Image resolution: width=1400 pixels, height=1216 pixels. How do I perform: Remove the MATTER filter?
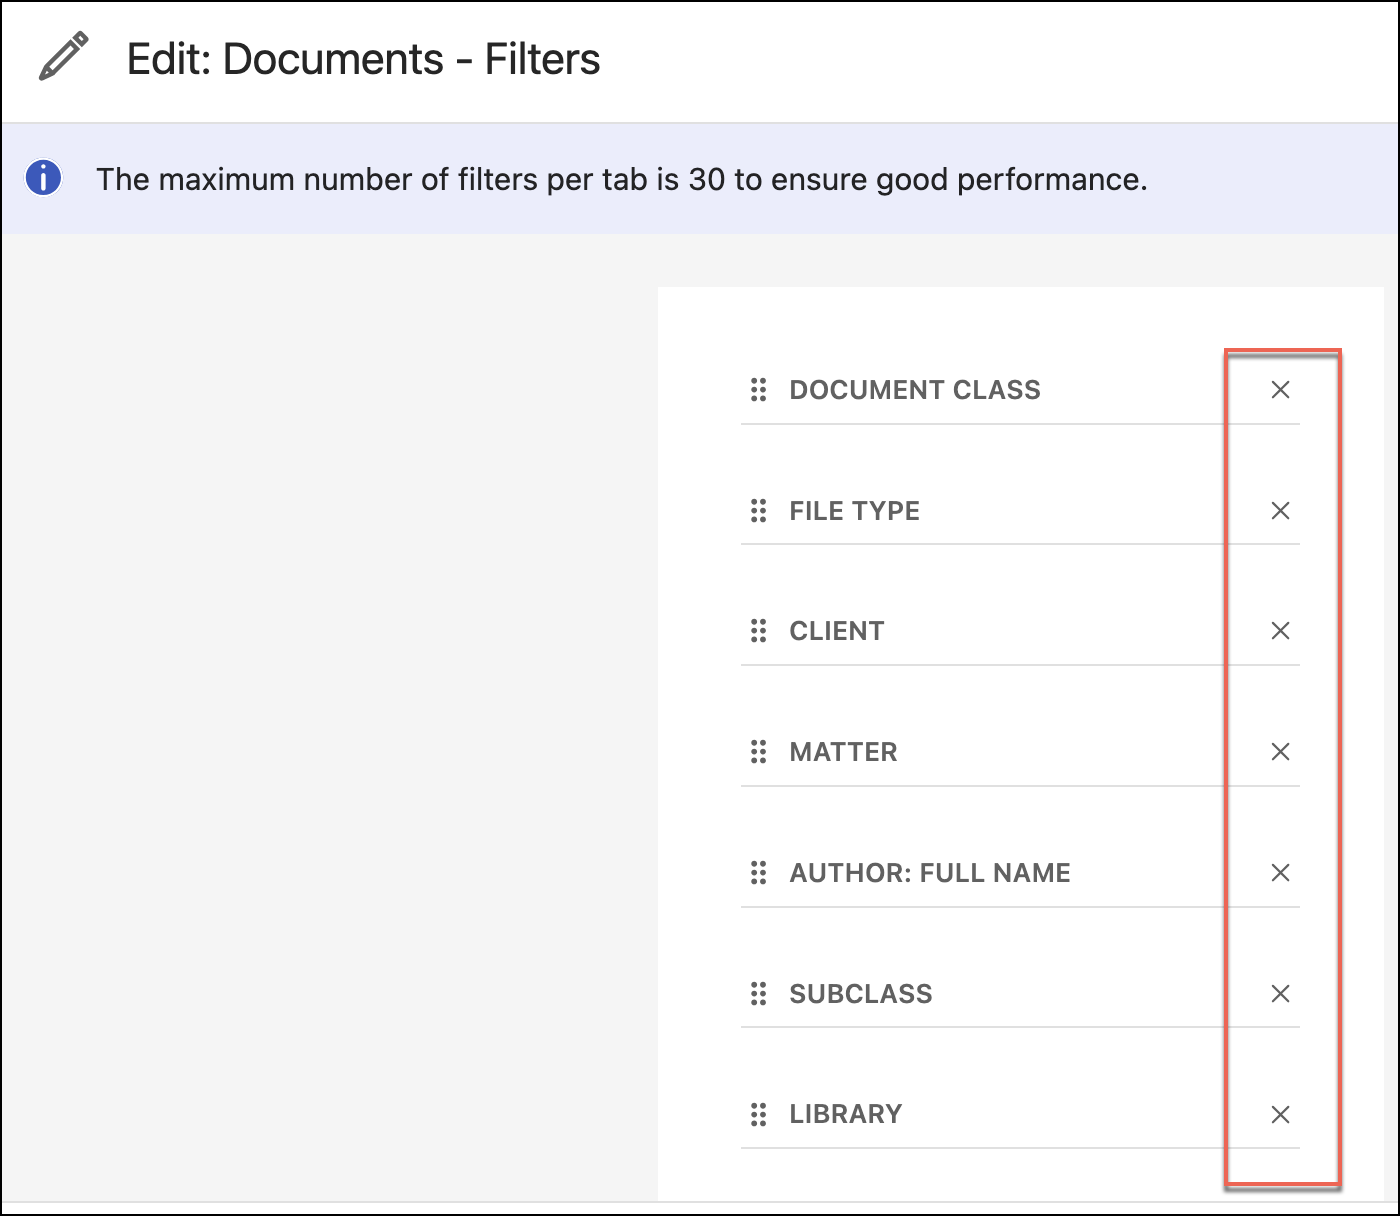click(x=1280, y=752)
